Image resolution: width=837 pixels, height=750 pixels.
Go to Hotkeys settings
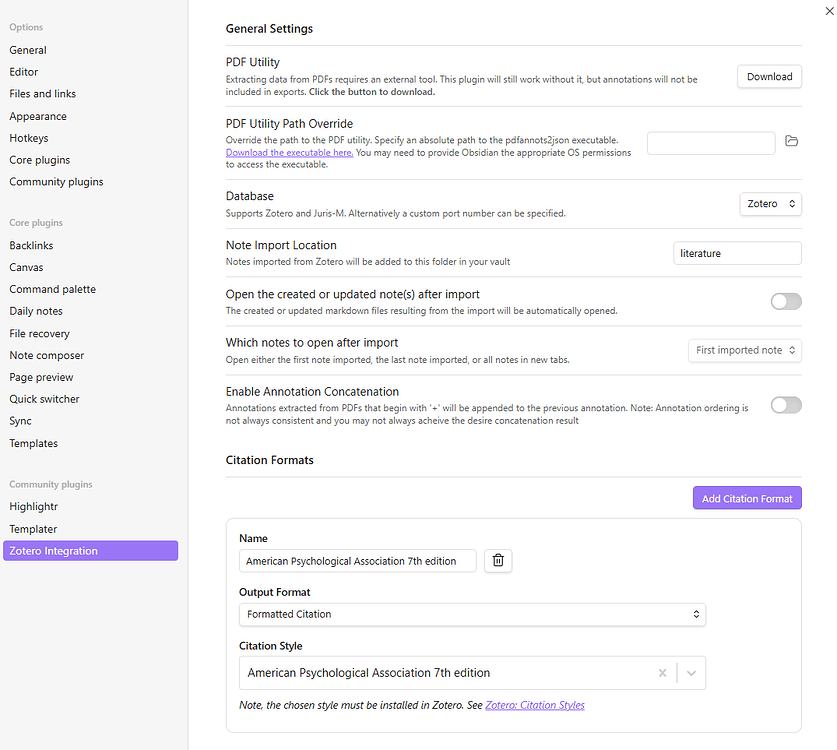pyautogui.click(x=29, y=138)
